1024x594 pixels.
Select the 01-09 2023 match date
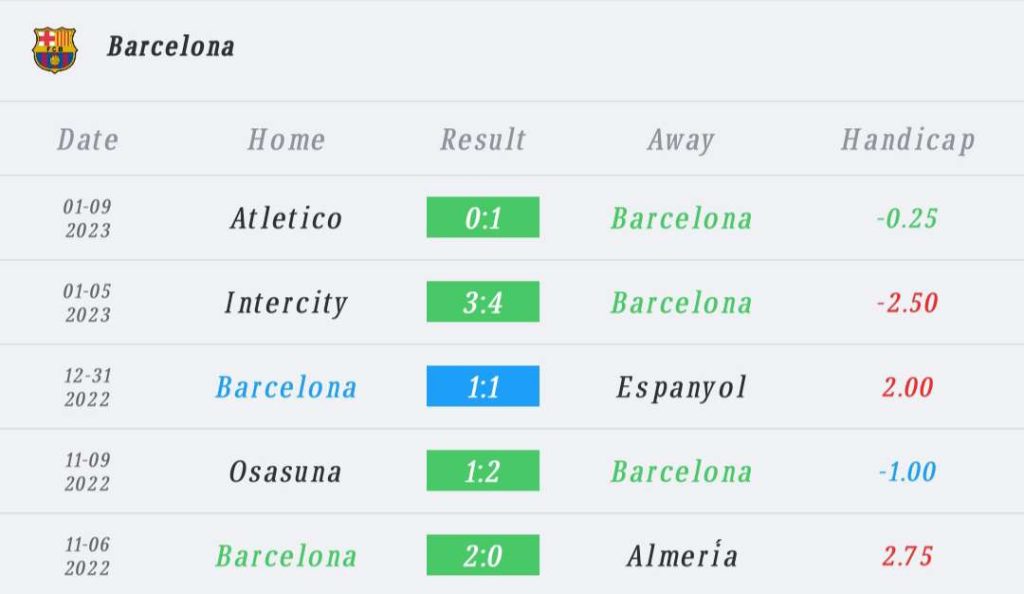[x=88, y=218]
